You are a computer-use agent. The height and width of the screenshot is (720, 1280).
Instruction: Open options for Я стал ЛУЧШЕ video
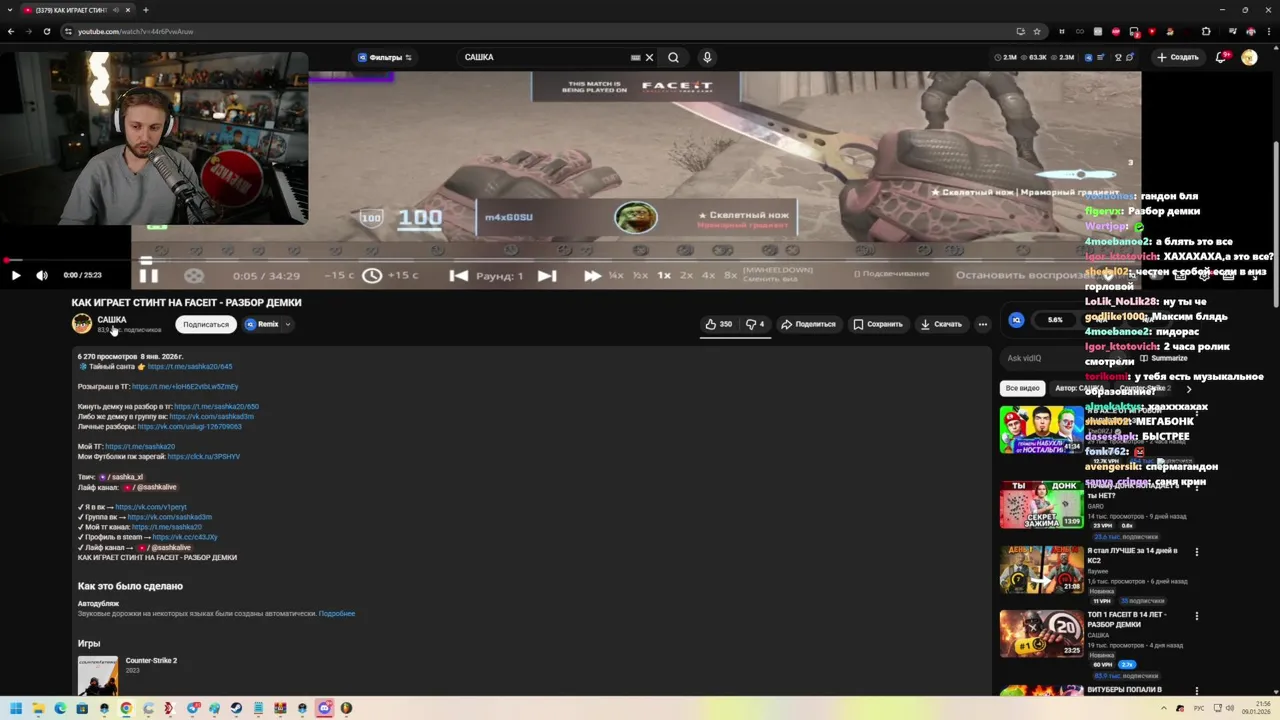[x=1196, y=551]
